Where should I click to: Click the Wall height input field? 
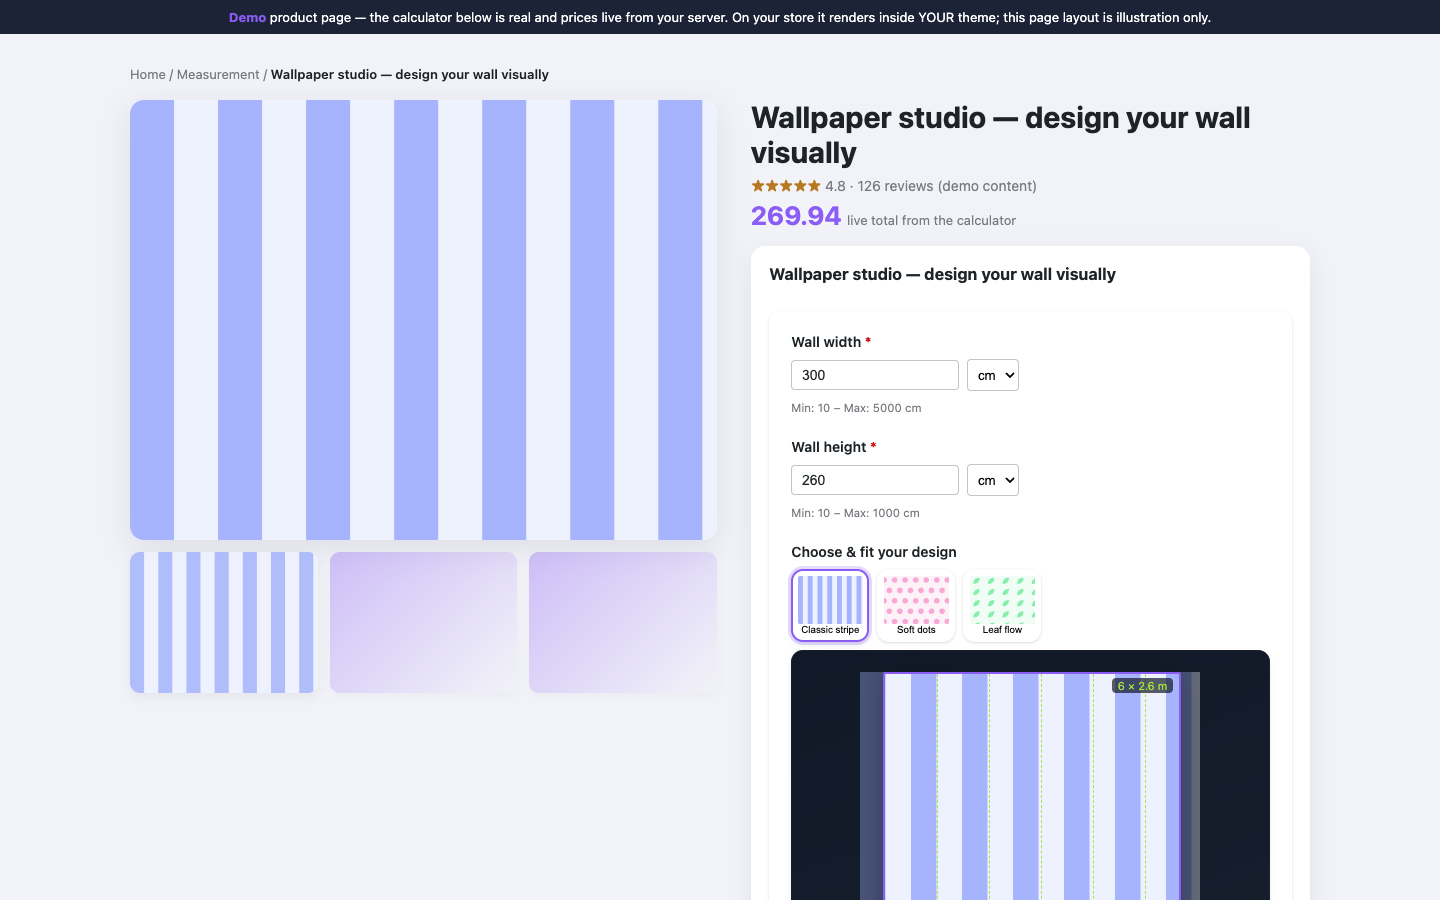tap(875, 480)
